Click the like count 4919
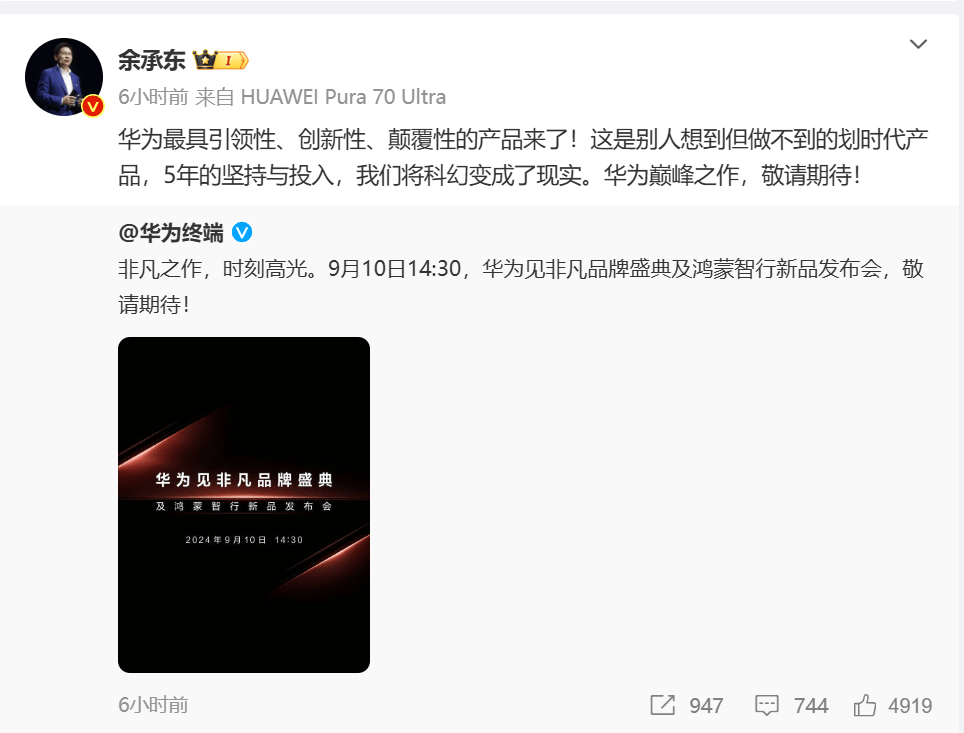This screenshot has height=733, width=964. coord(910,706)
